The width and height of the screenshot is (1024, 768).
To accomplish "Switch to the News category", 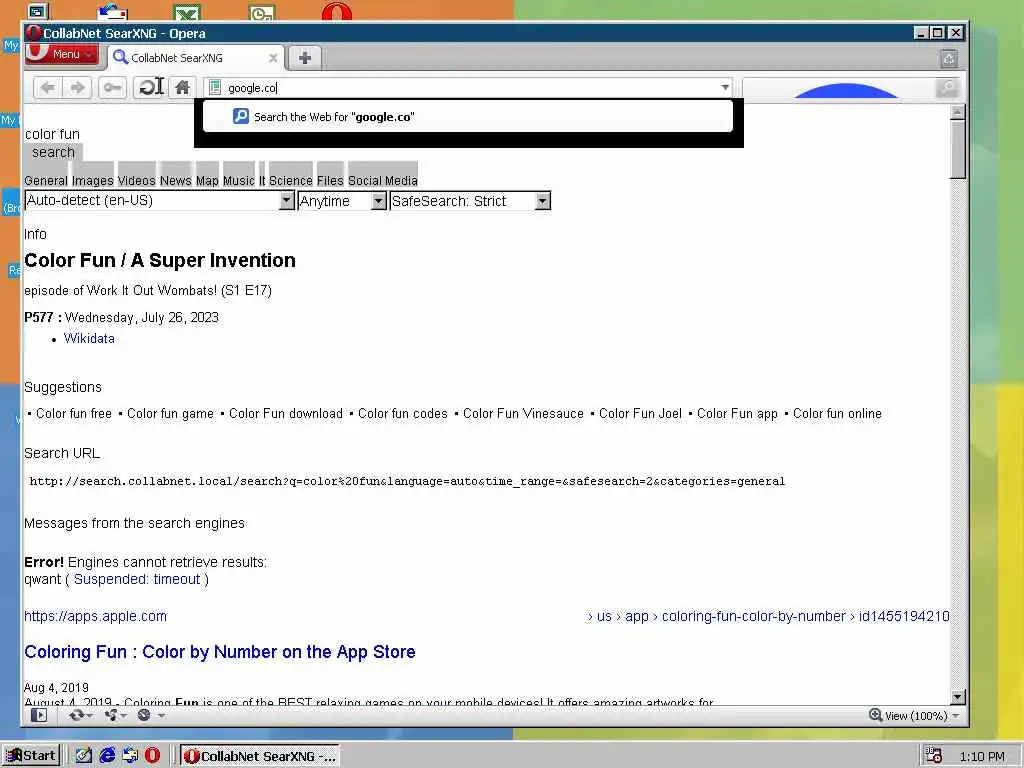I will 176,180.
